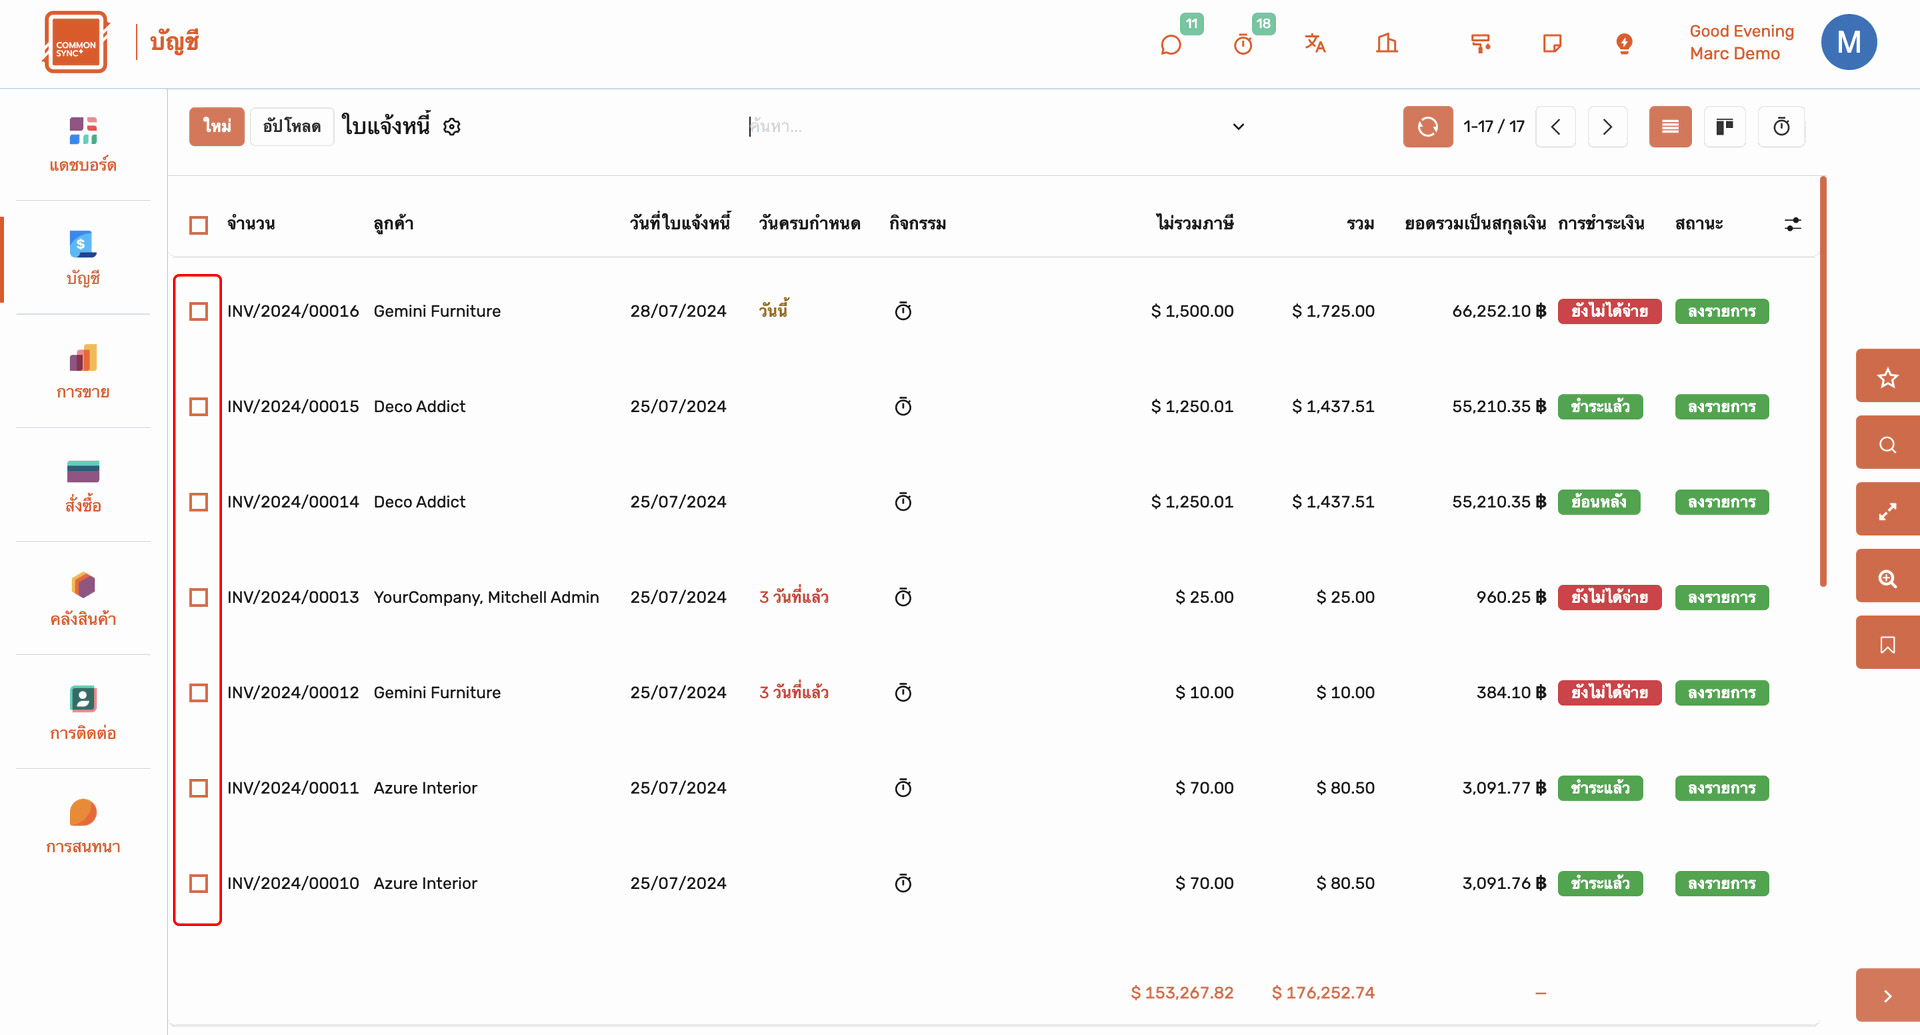The width and height of the screenshot is (1920, 1035).
Task: Select the checkbox for INV/2024/00013
Action: [199, 598]
